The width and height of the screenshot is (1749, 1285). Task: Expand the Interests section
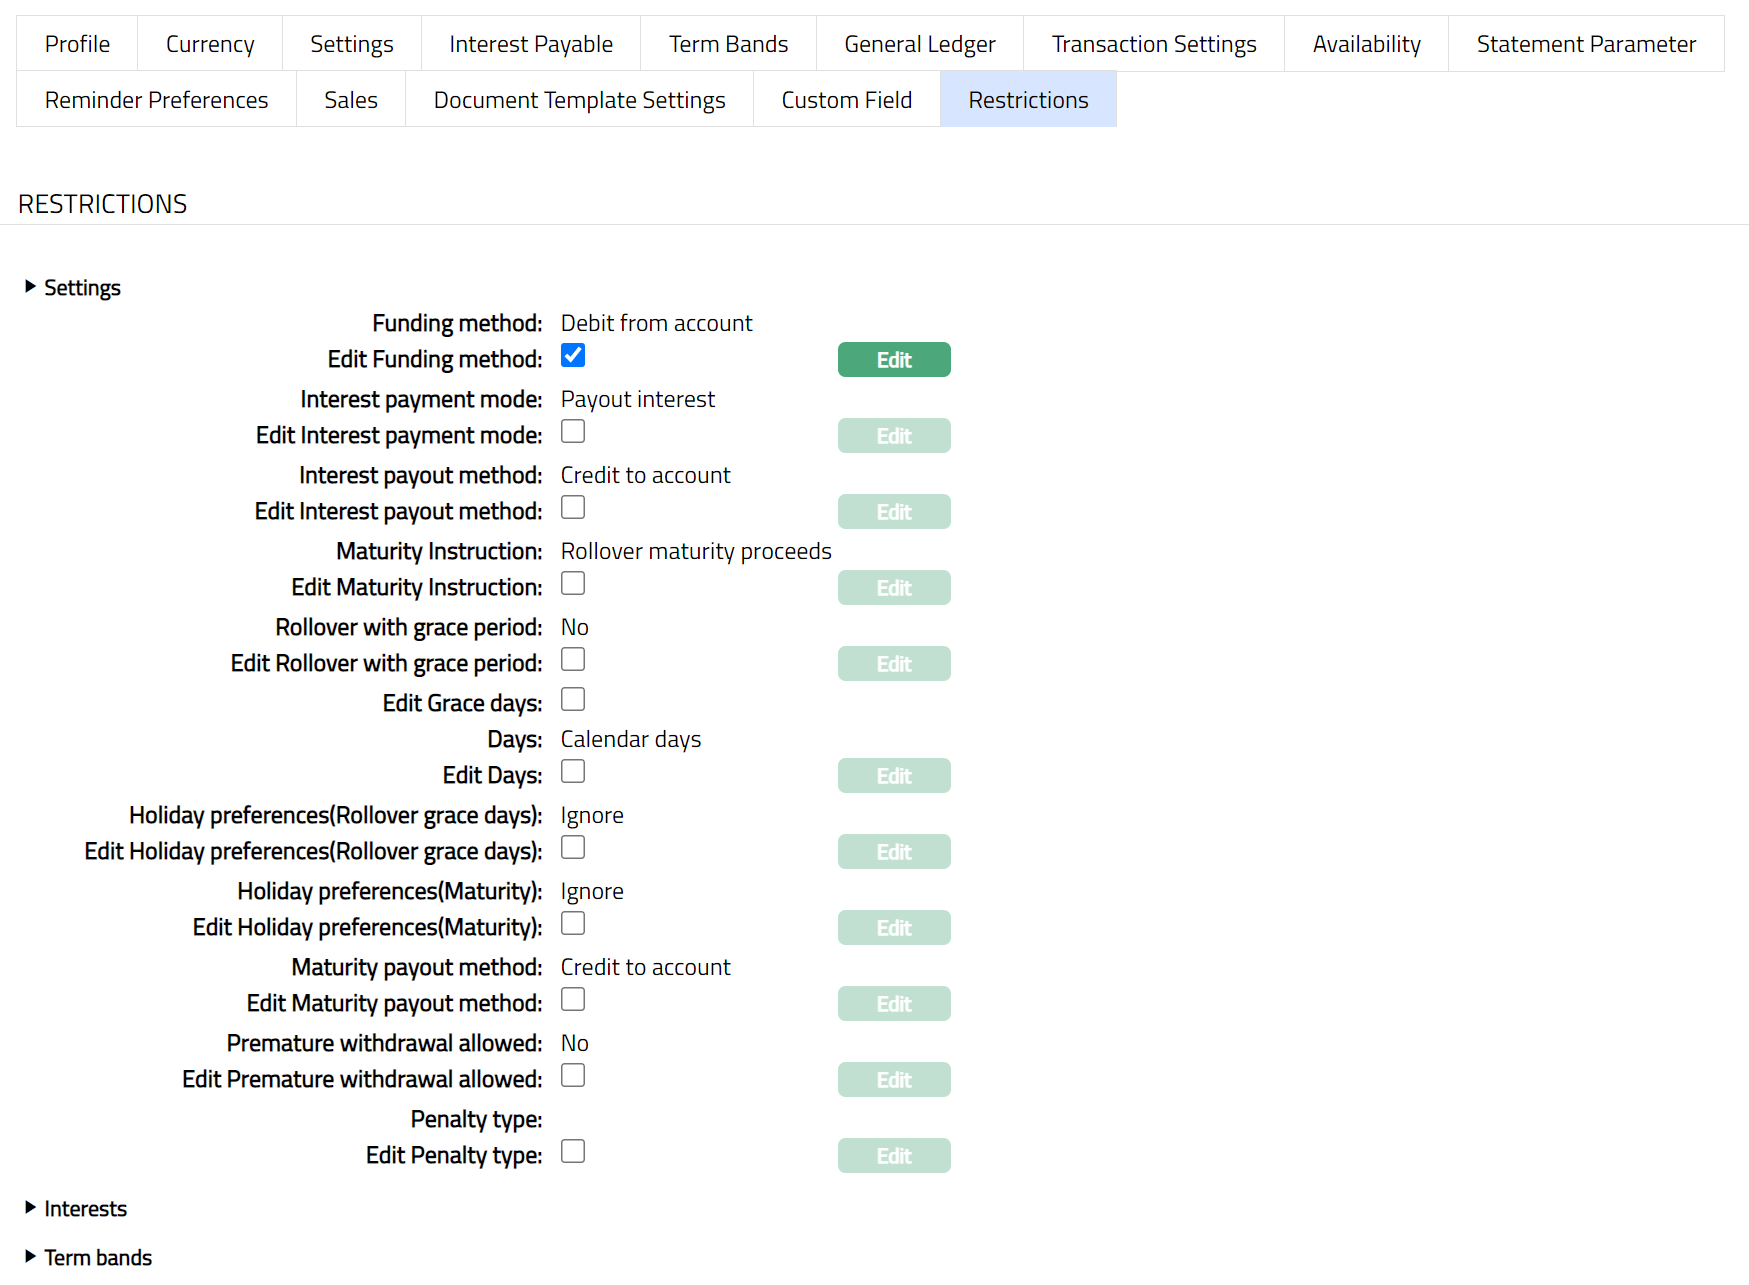[x=76, y=1209]
